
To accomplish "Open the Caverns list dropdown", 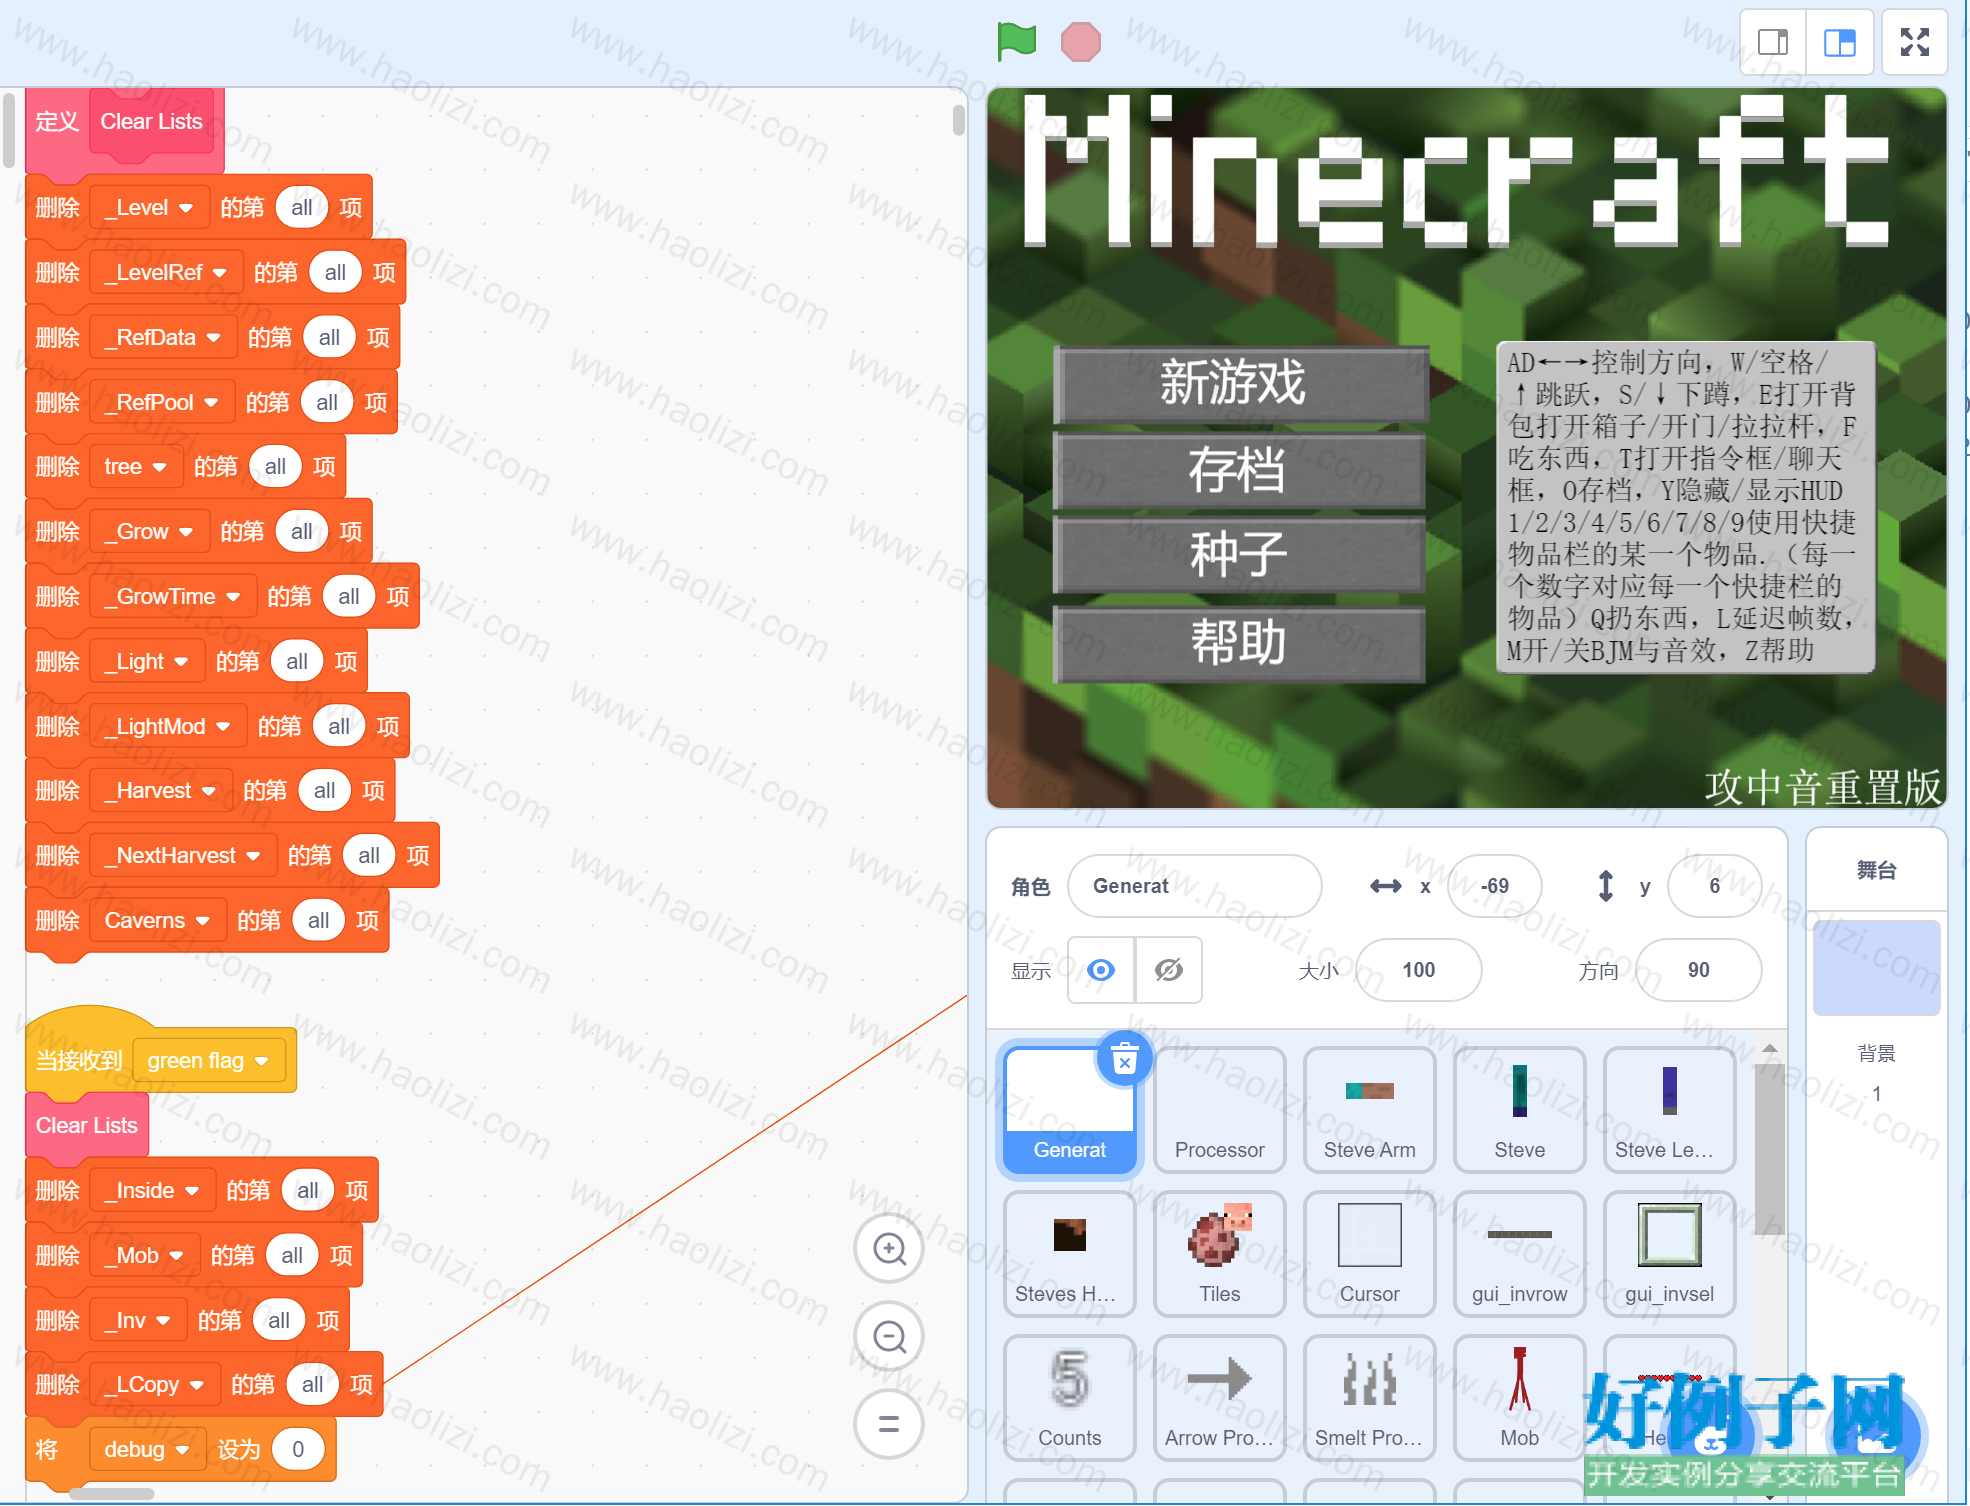I will tap(158, 921).
